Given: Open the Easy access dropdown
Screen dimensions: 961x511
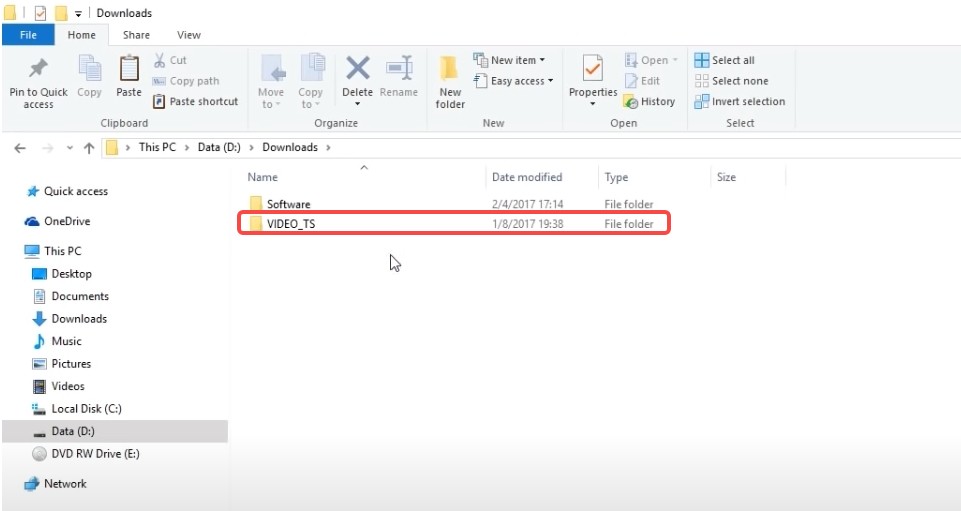Looking at the screenshot, I should click(x=513, y=81).
